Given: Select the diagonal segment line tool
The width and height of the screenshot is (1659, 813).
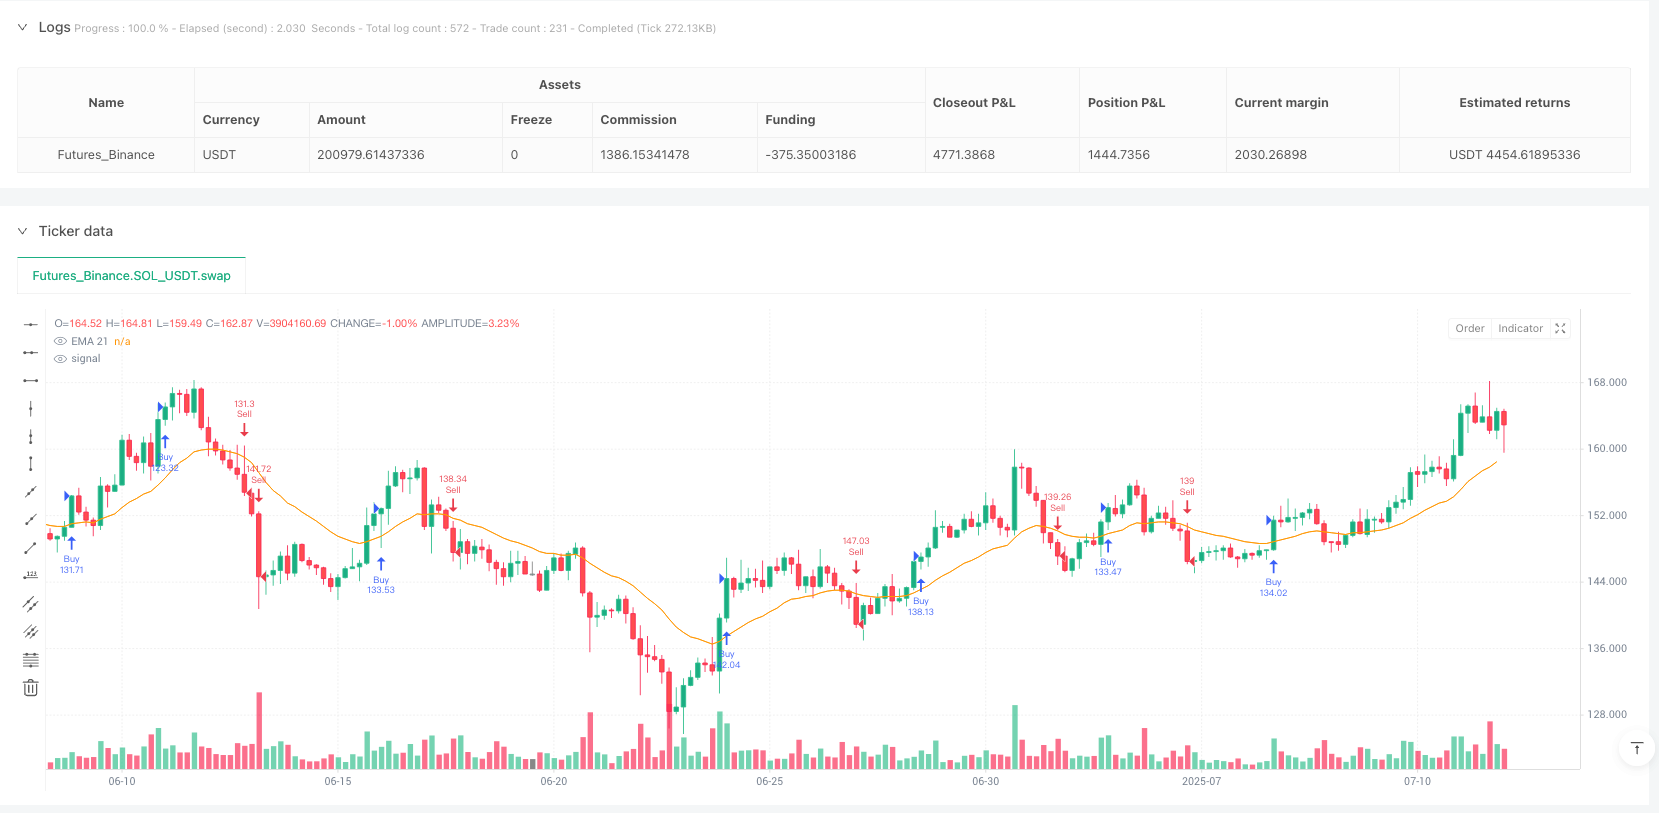Looking at the screenshot, I should (x=31, y=547).
